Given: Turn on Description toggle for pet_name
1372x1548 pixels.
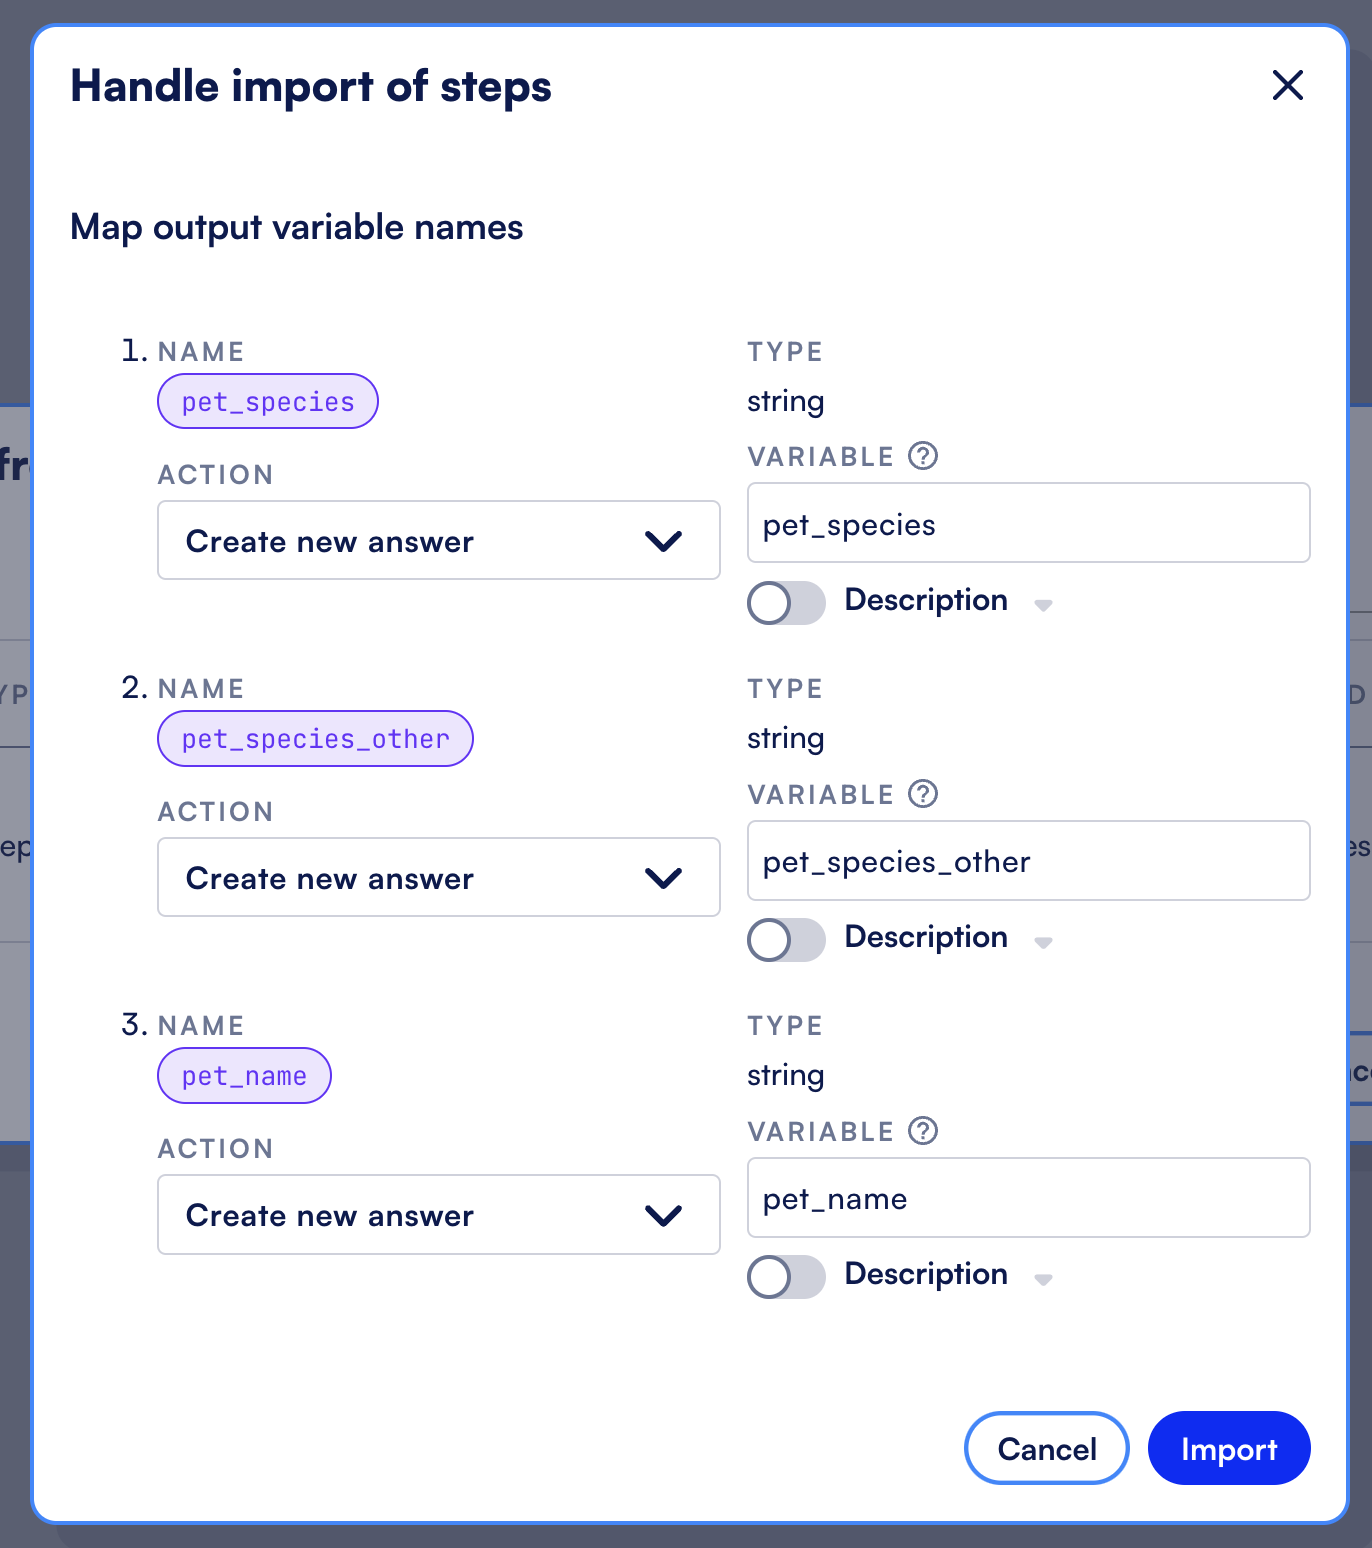Looking at the screenshot, I should click(x=786, y=1277).
